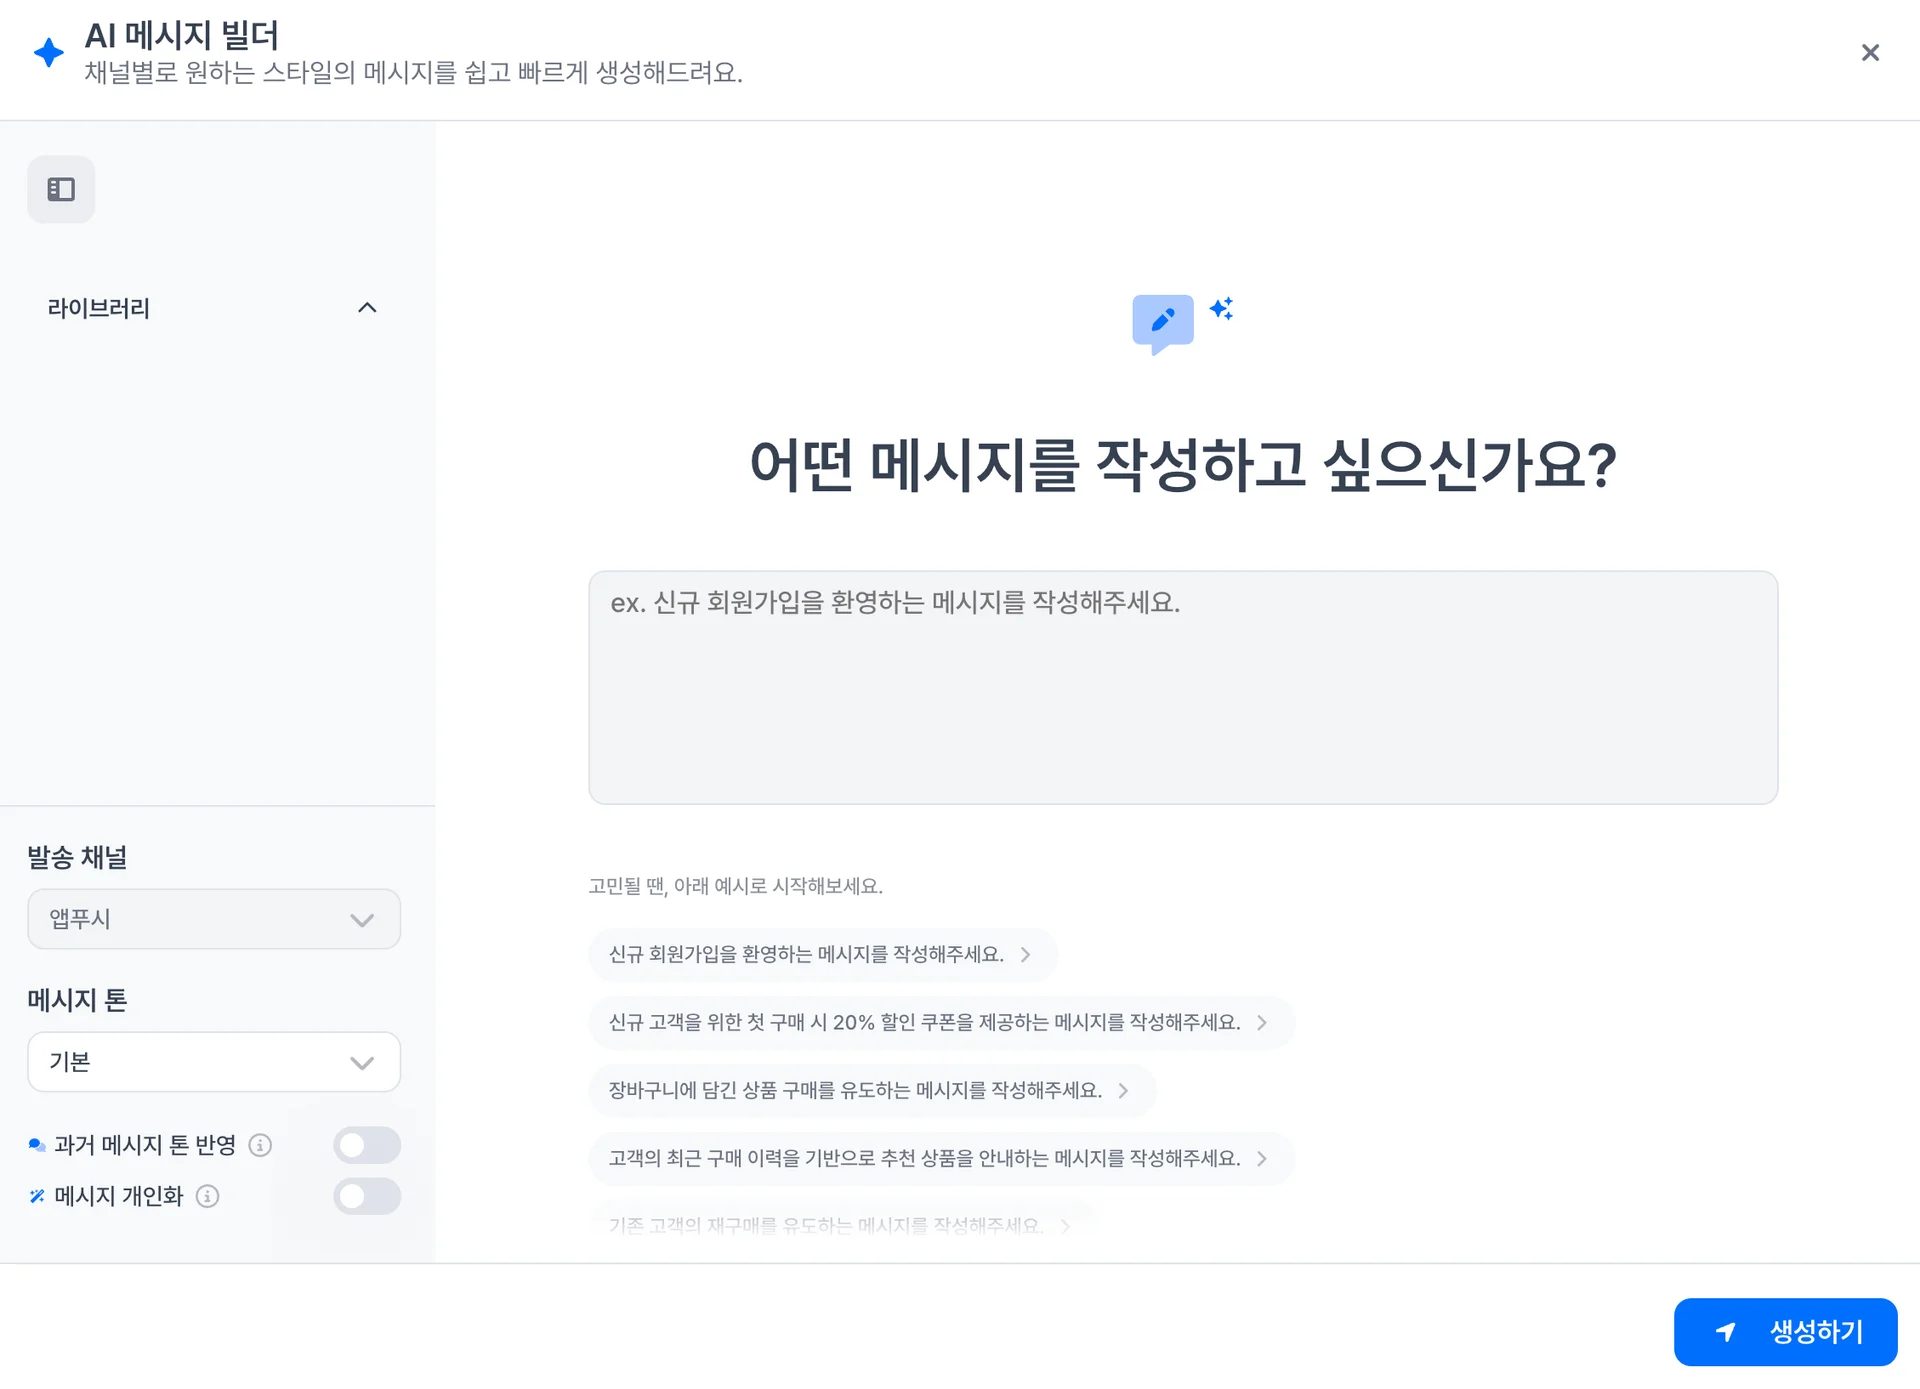Click info icon beside 메시지 개인화
Viewport: 1920px width, 1389px height.
pyautogui.click(x=207, y=1196)
